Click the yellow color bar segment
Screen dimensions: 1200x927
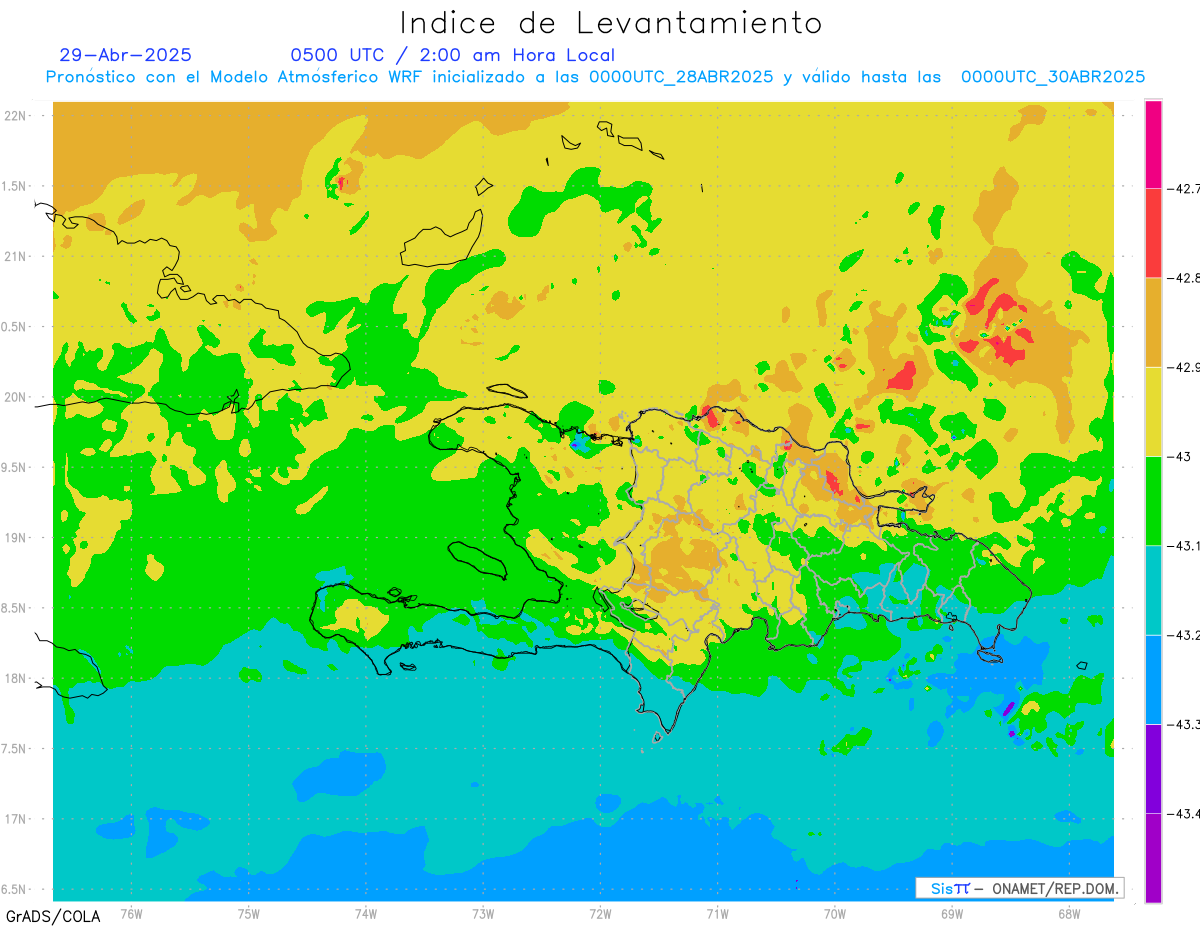coord(1153,411)
